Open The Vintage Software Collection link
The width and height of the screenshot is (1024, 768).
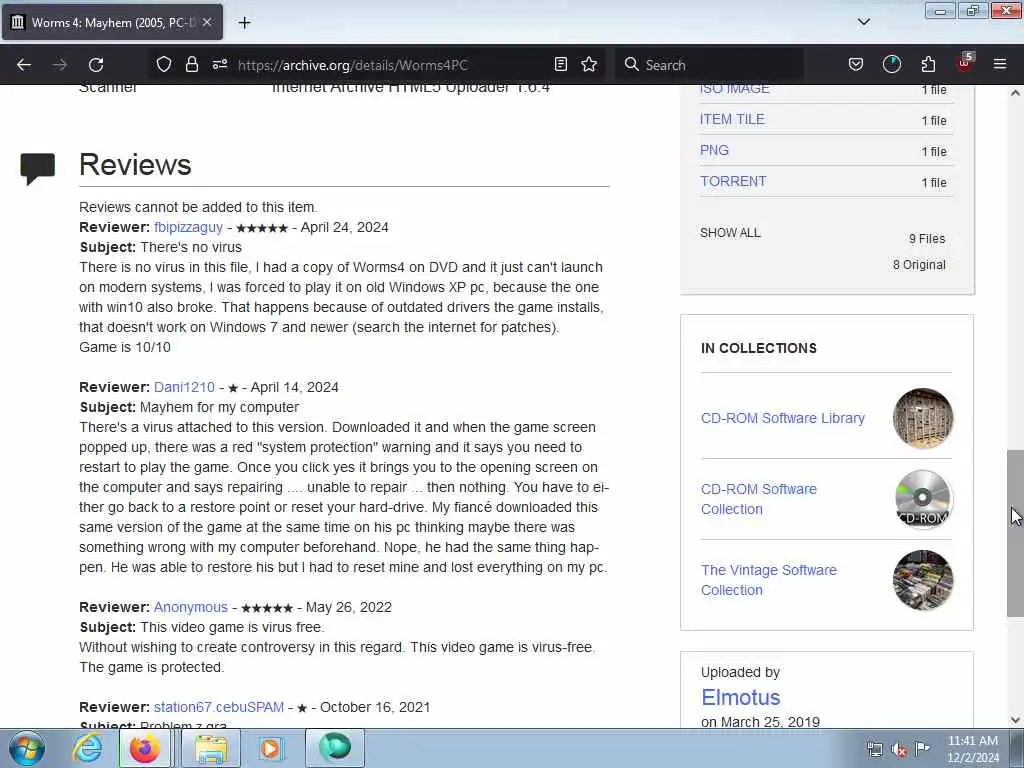pyautogui.click(x=769, y=580)
